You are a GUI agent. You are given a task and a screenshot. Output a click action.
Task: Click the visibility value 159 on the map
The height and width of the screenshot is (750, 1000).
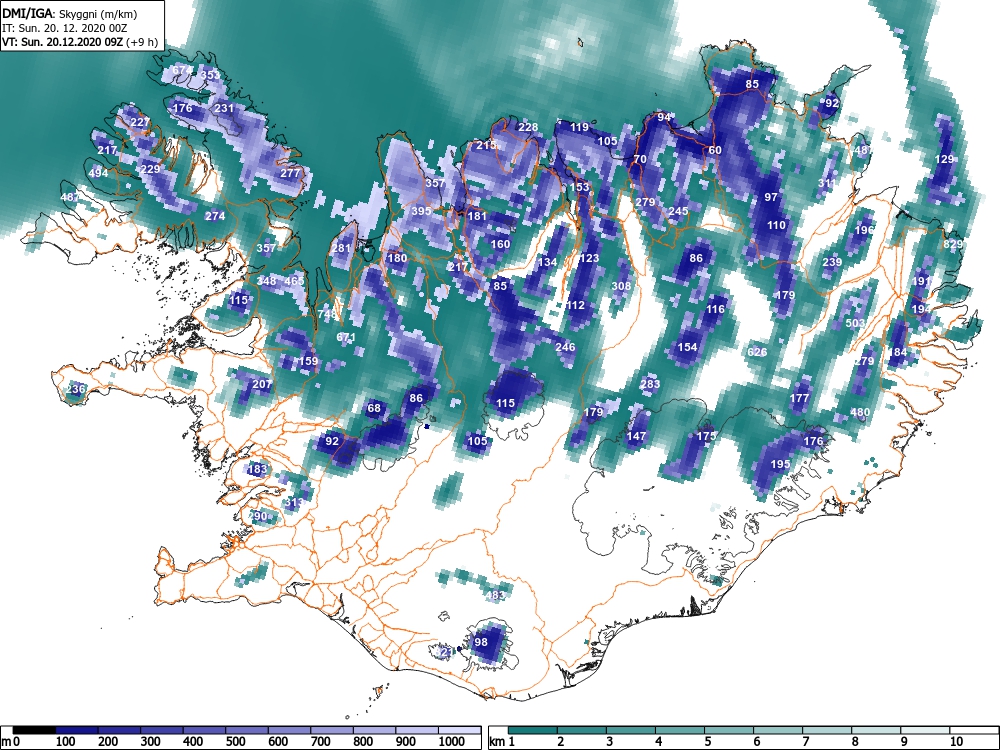308,361
